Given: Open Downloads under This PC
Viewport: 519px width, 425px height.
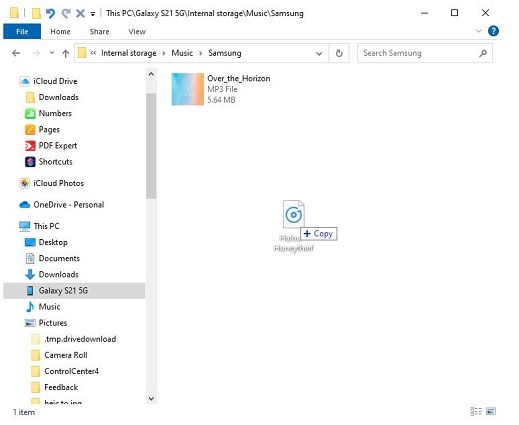Looking at the screenshot, I should pyautogui.click(x=58, y=274).
